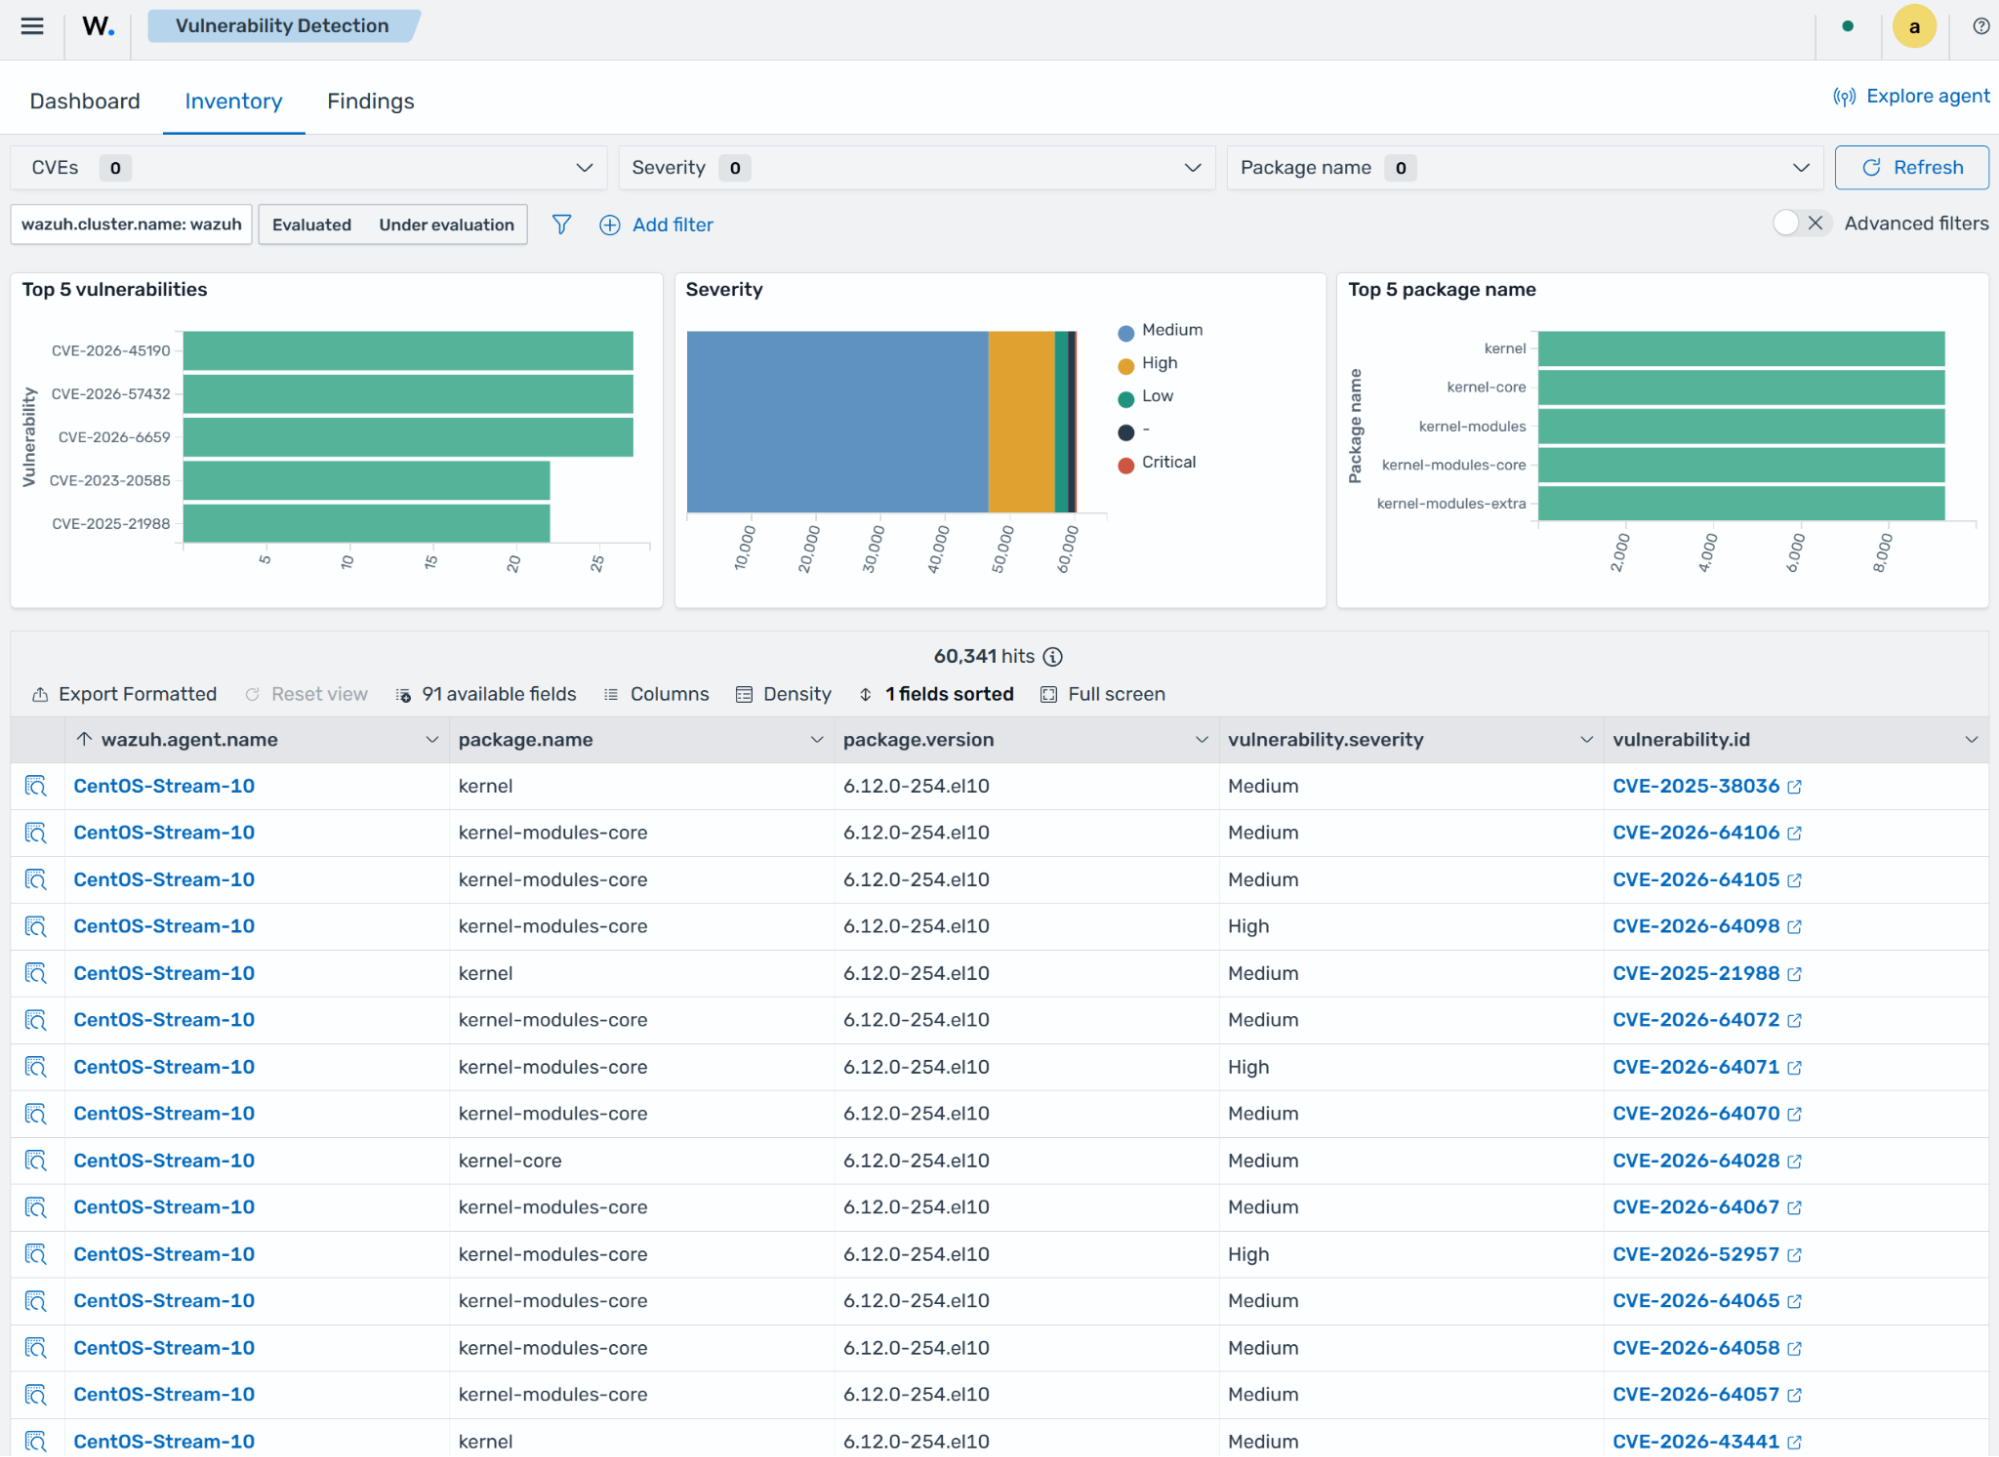Viewport: 1999px width, 1457px height.
Task: Expand the CVEs dropdown
Action: (x=308, y=168)
